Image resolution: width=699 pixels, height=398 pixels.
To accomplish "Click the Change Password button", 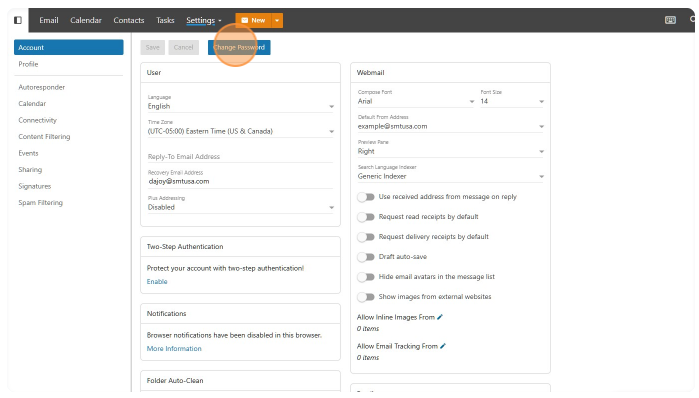I will click(x=239, y=47).
